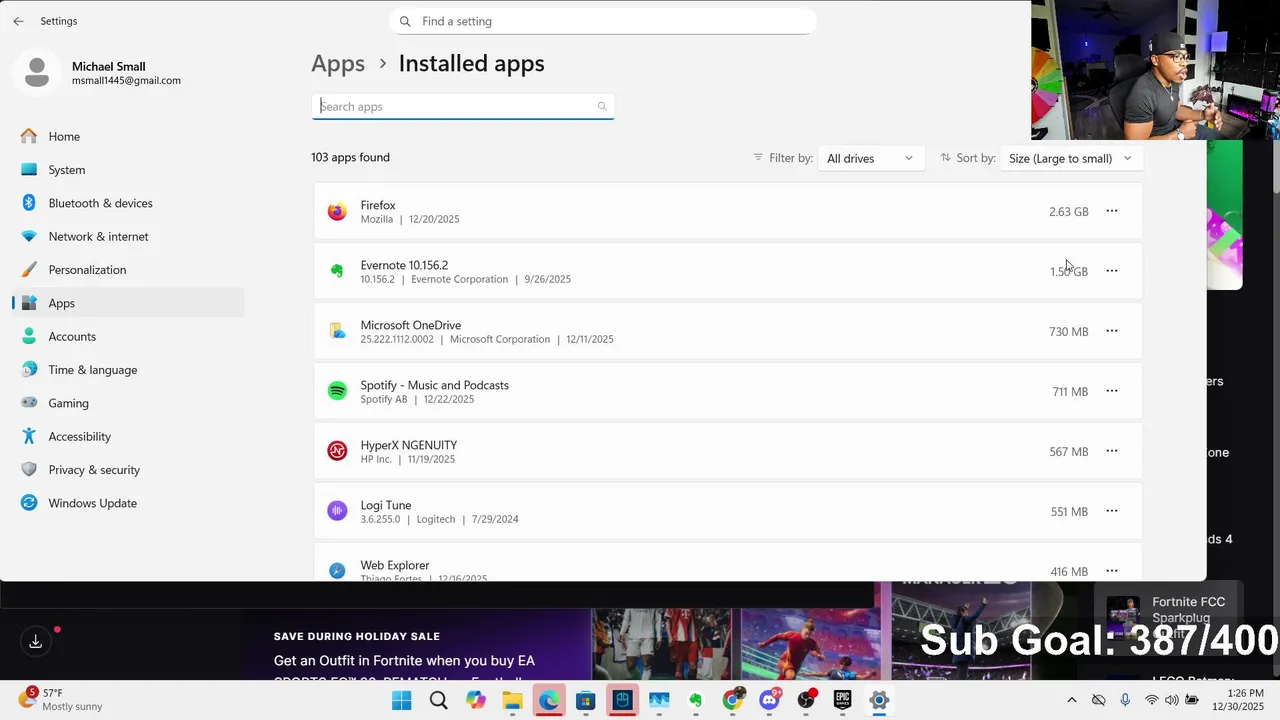Go back with the Settings back arrow

click(x=18, y=21)
